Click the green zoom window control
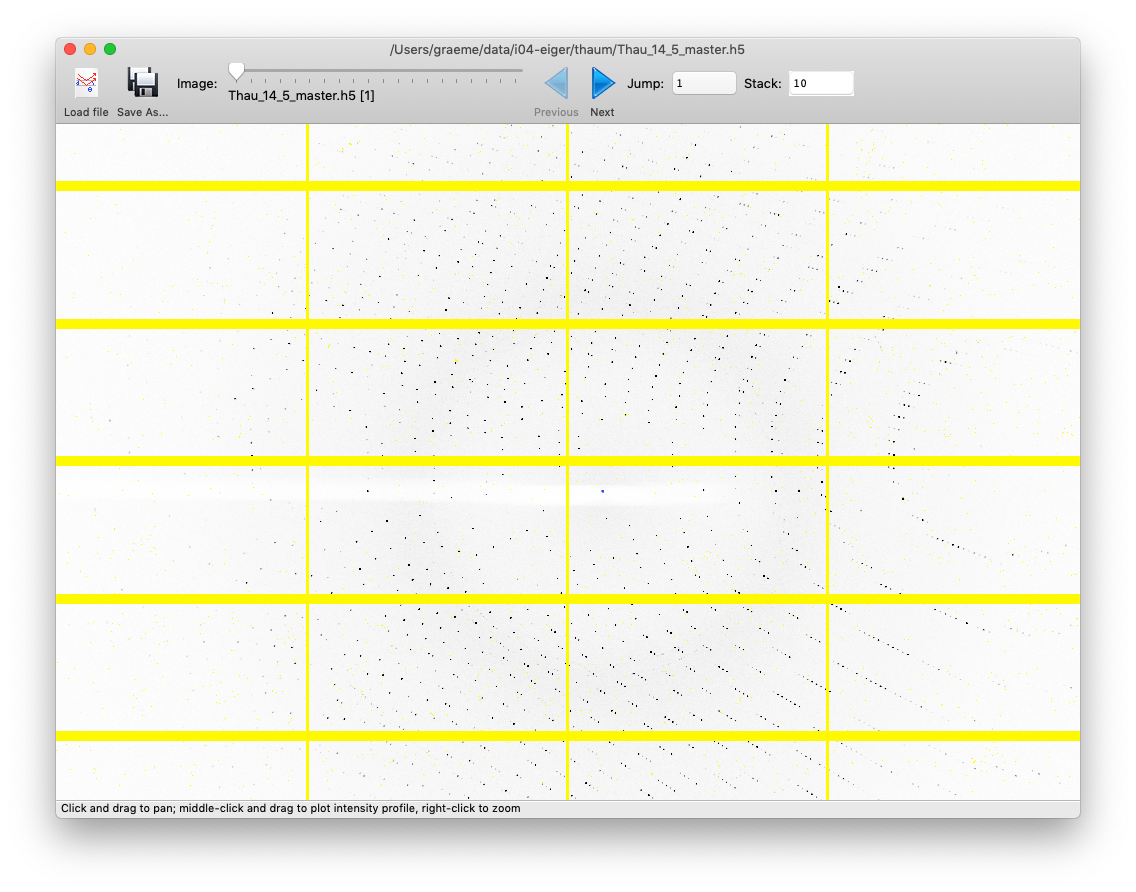1136x892 pixels. coord(110,48)
